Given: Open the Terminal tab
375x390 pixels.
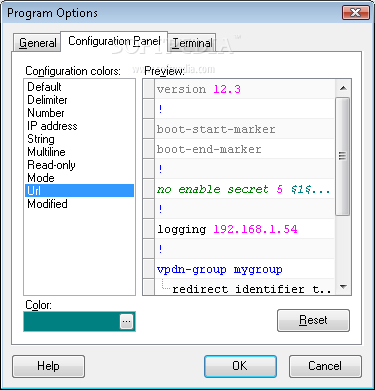Looking at the screenshot, I should click(192, 43).
